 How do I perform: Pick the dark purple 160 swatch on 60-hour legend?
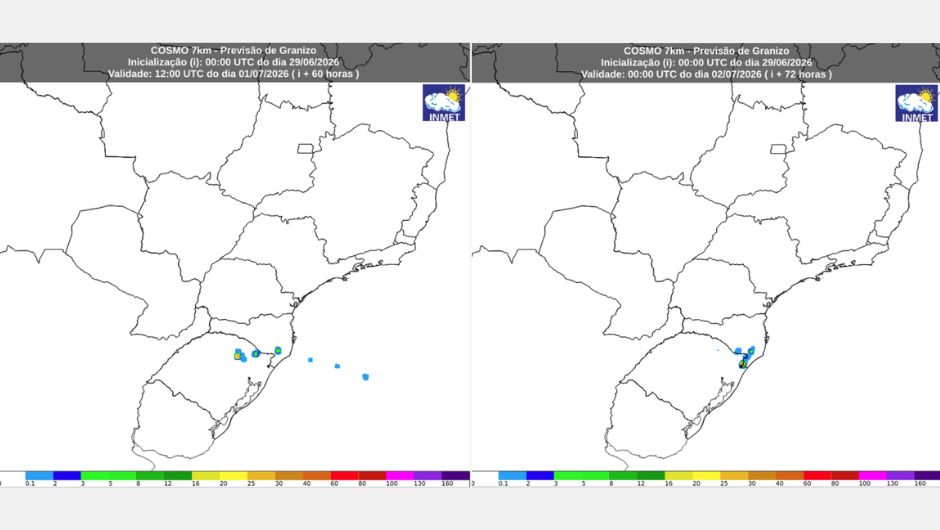[x=456, y=475]
